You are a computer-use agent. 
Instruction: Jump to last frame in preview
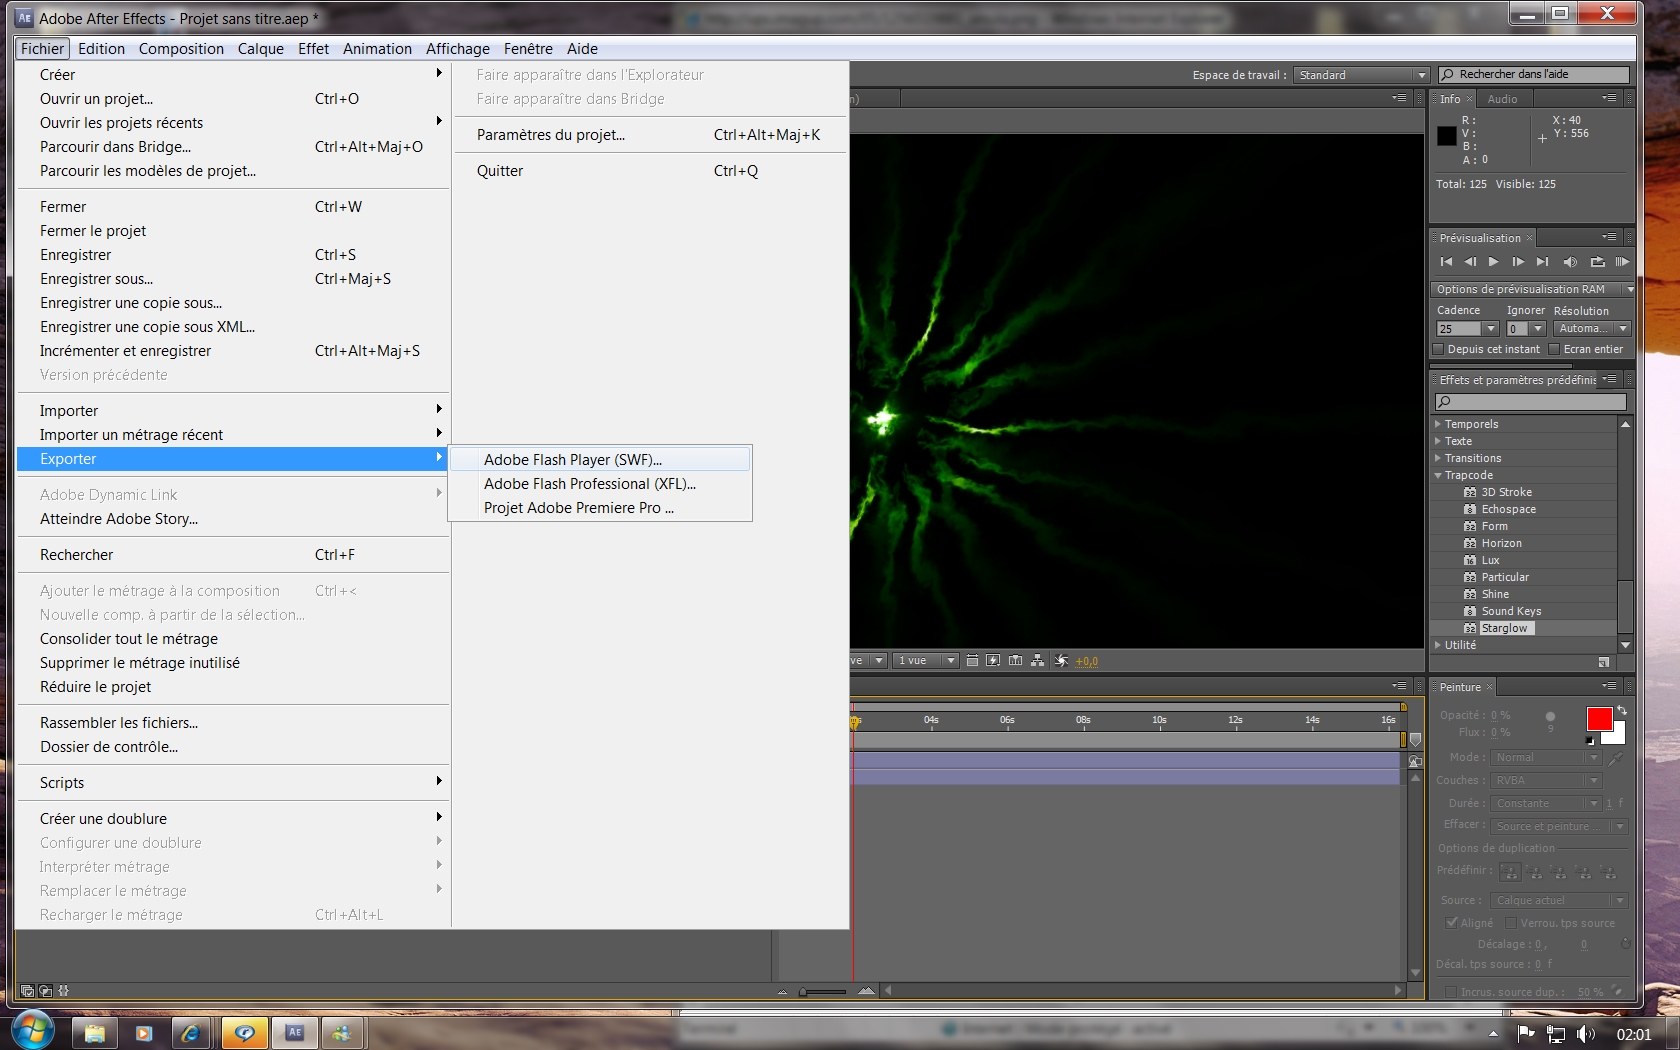pos(1542,262)
